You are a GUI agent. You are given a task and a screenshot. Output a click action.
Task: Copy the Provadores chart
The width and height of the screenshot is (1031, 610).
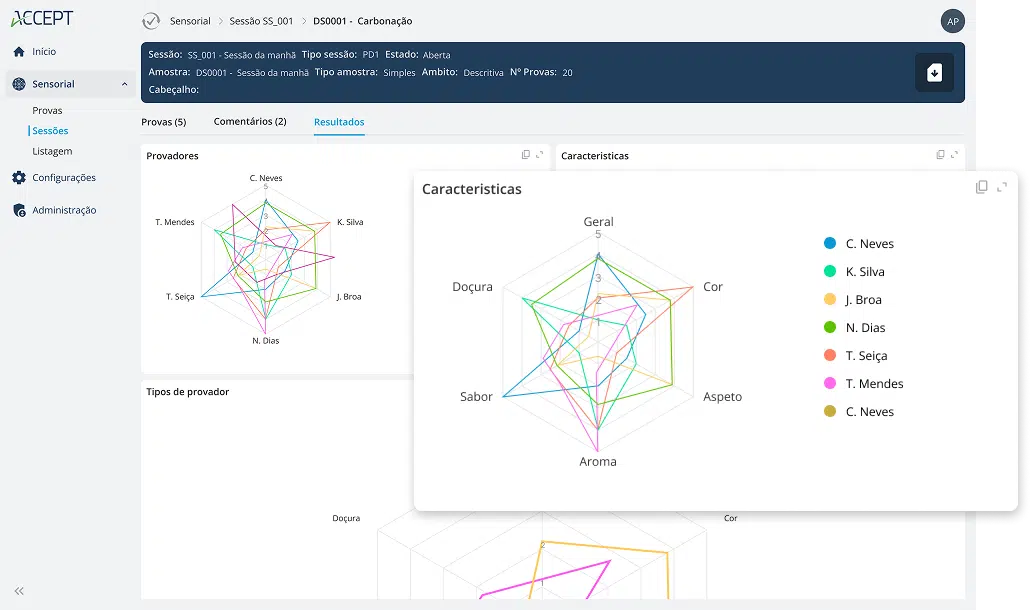[x=525, y=154]
